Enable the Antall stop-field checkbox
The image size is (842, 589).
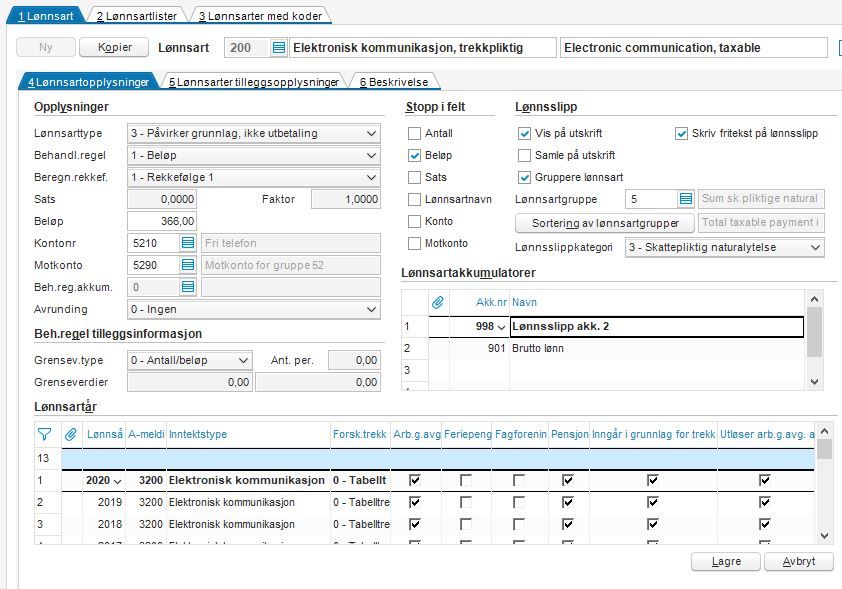(414, 133)
